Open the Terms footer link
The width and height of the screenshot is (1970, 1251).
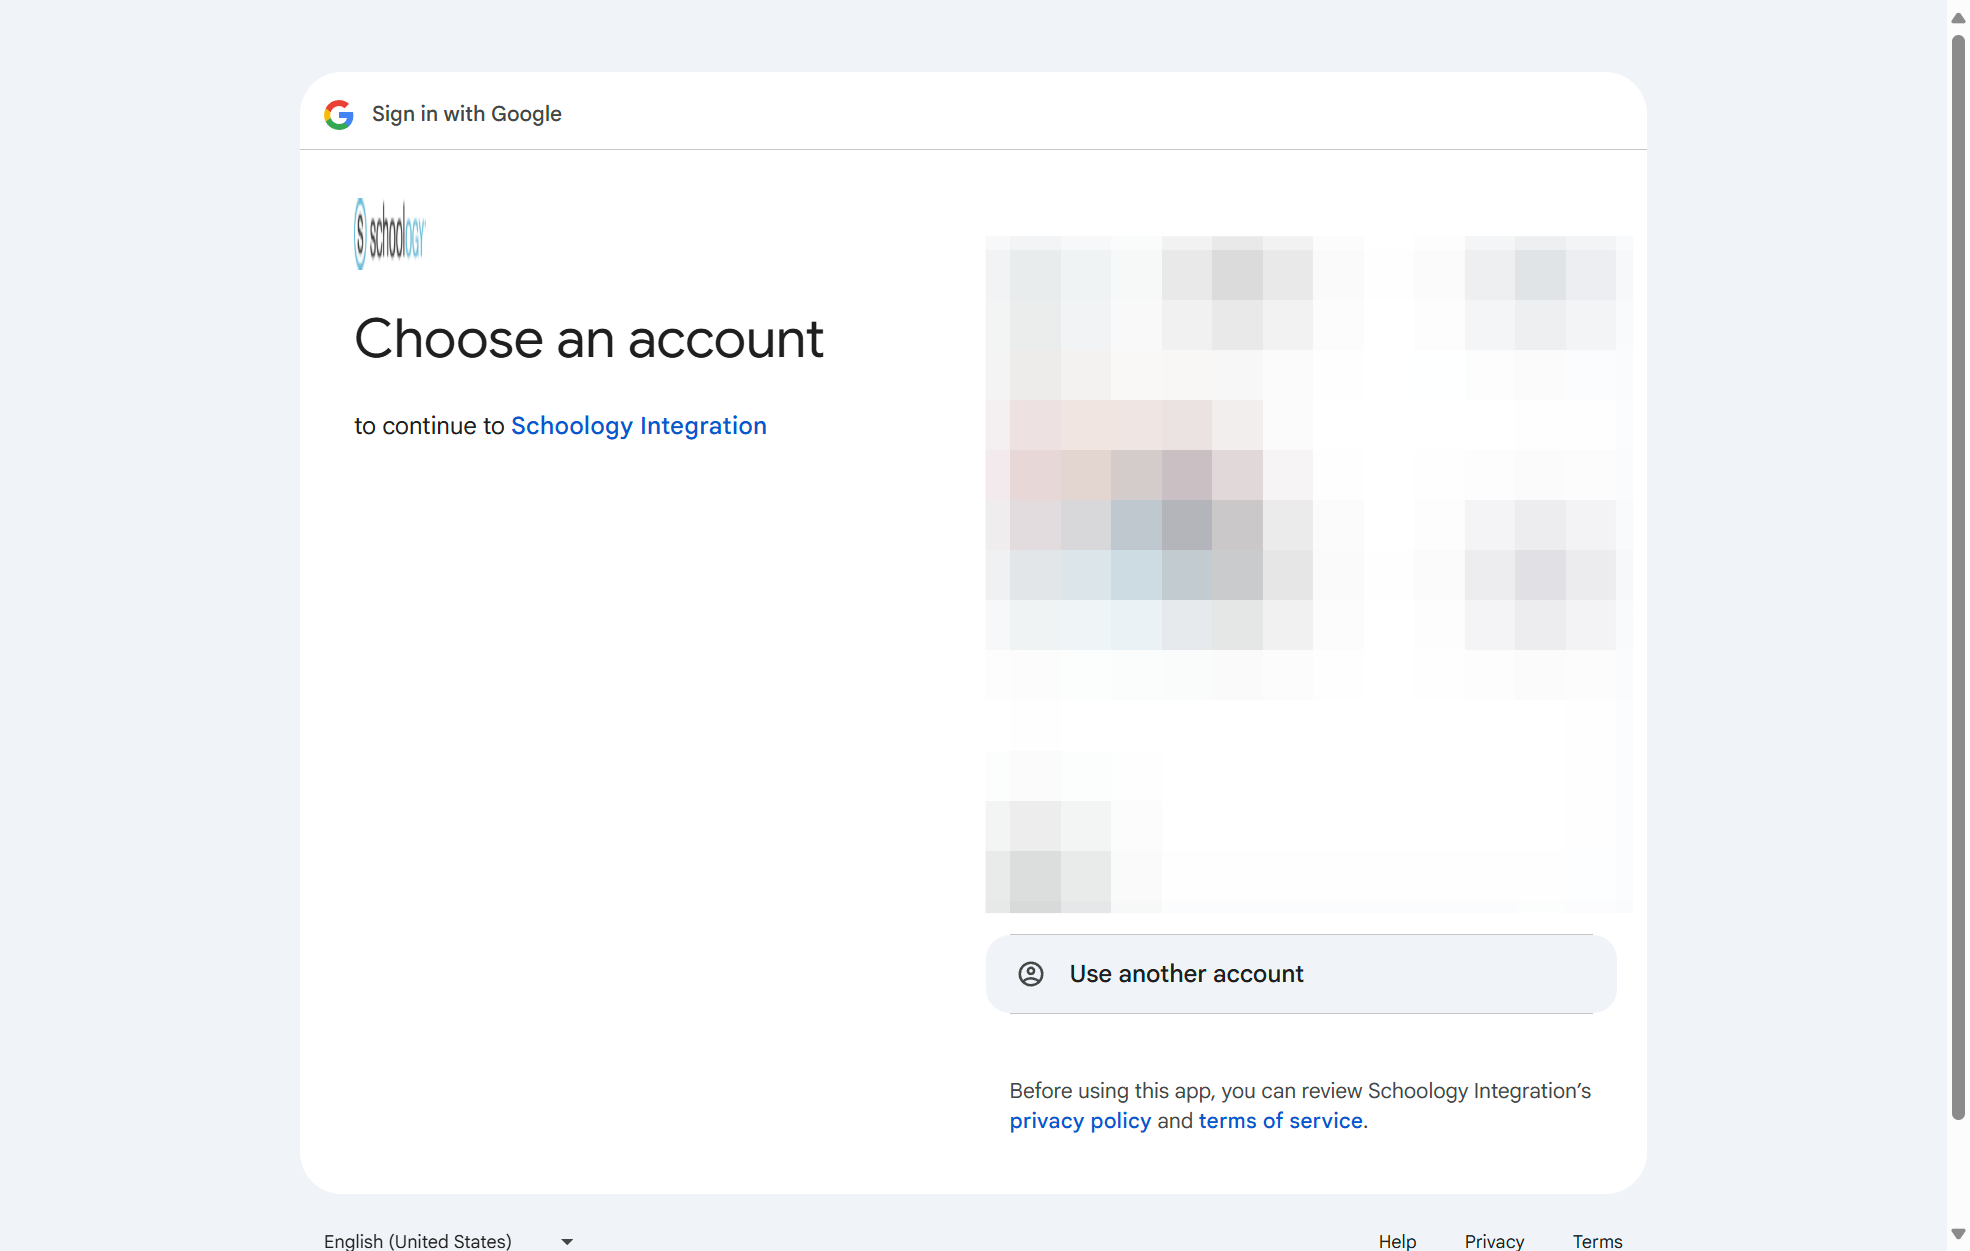coord(1597,1241)
